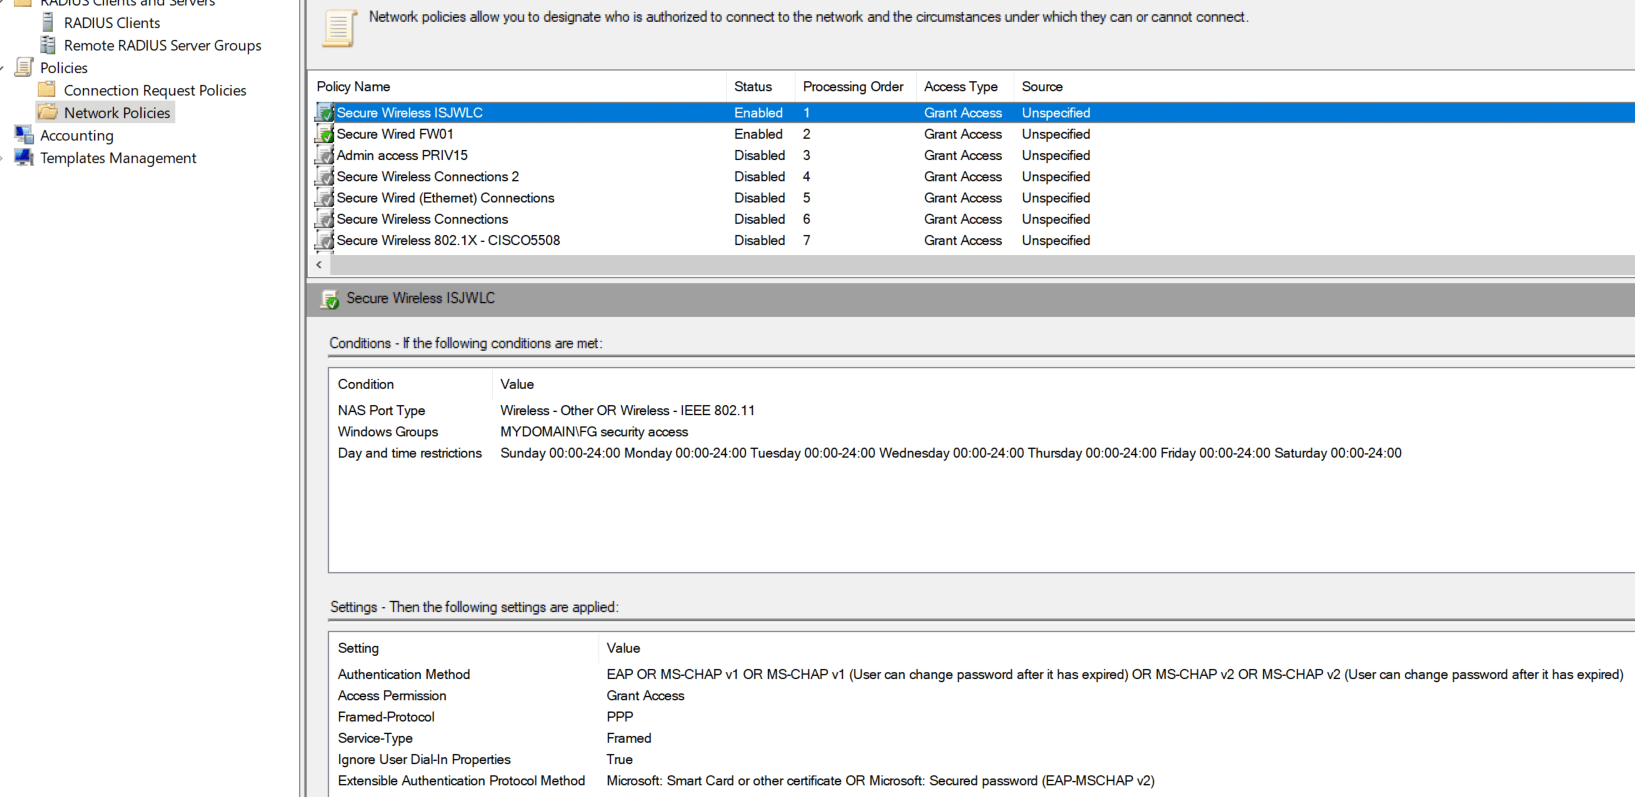Click the left scroll arrow of policy list
1635x797 pixels.
tap(319, 265)
